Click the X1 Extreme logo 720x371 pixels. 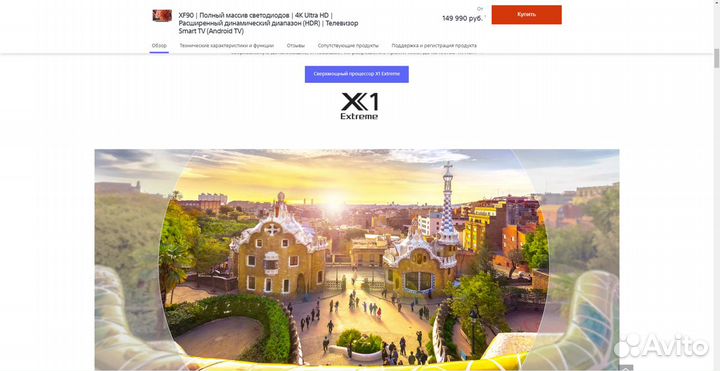[x=360, y=106]
